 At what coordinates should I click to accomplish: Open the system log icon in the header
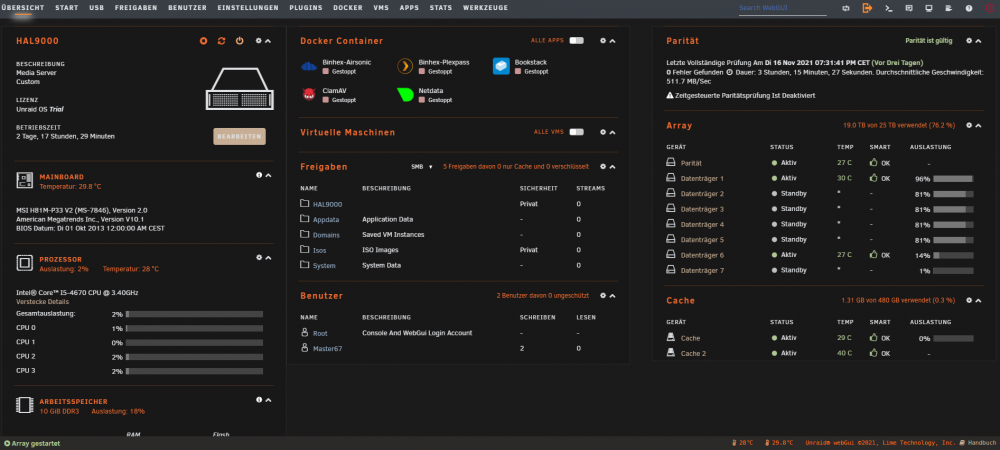point(948,8)
